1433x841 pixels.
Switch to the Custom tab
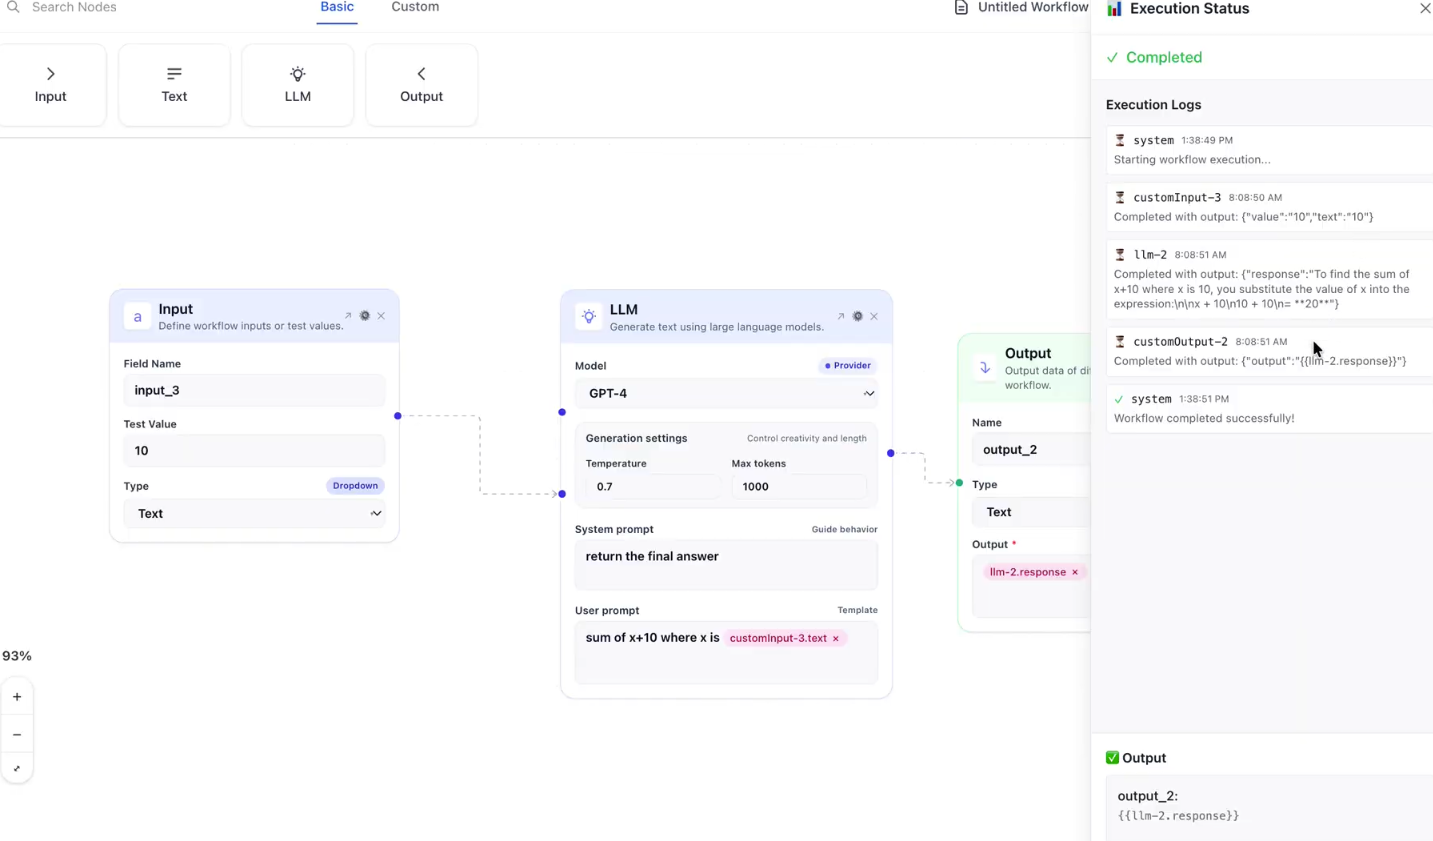coord(415,8)
